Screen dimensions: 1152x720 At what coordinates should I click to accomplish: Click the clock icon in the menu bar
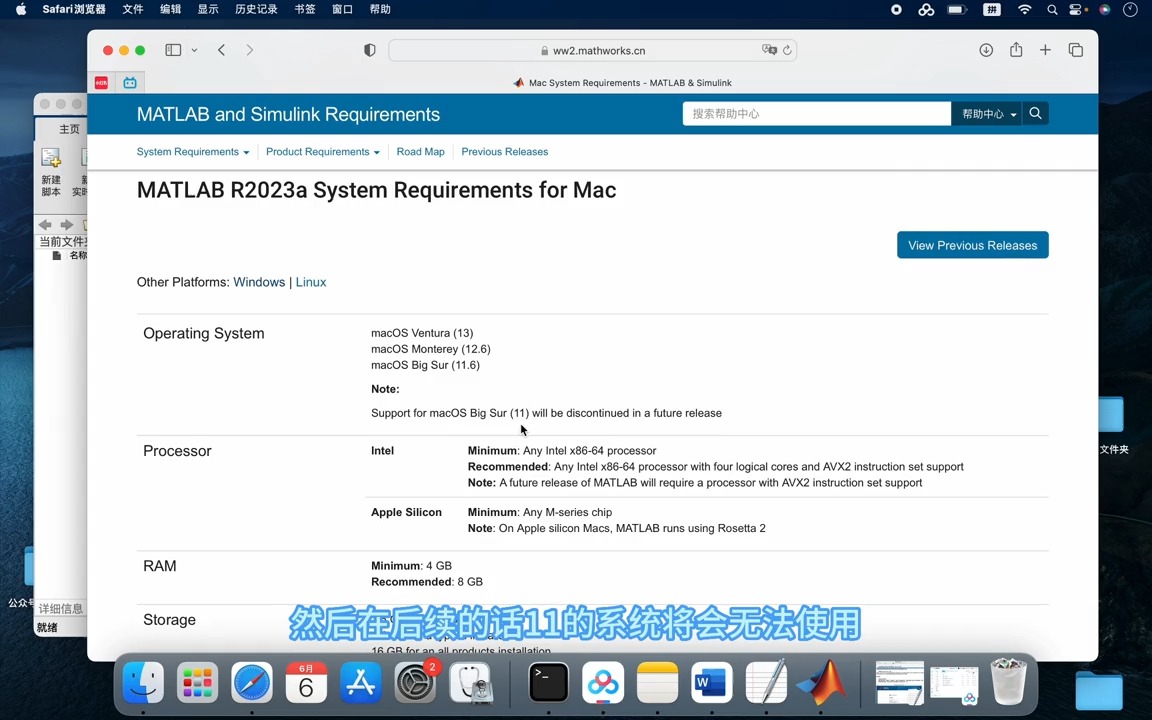[1130, 10]
